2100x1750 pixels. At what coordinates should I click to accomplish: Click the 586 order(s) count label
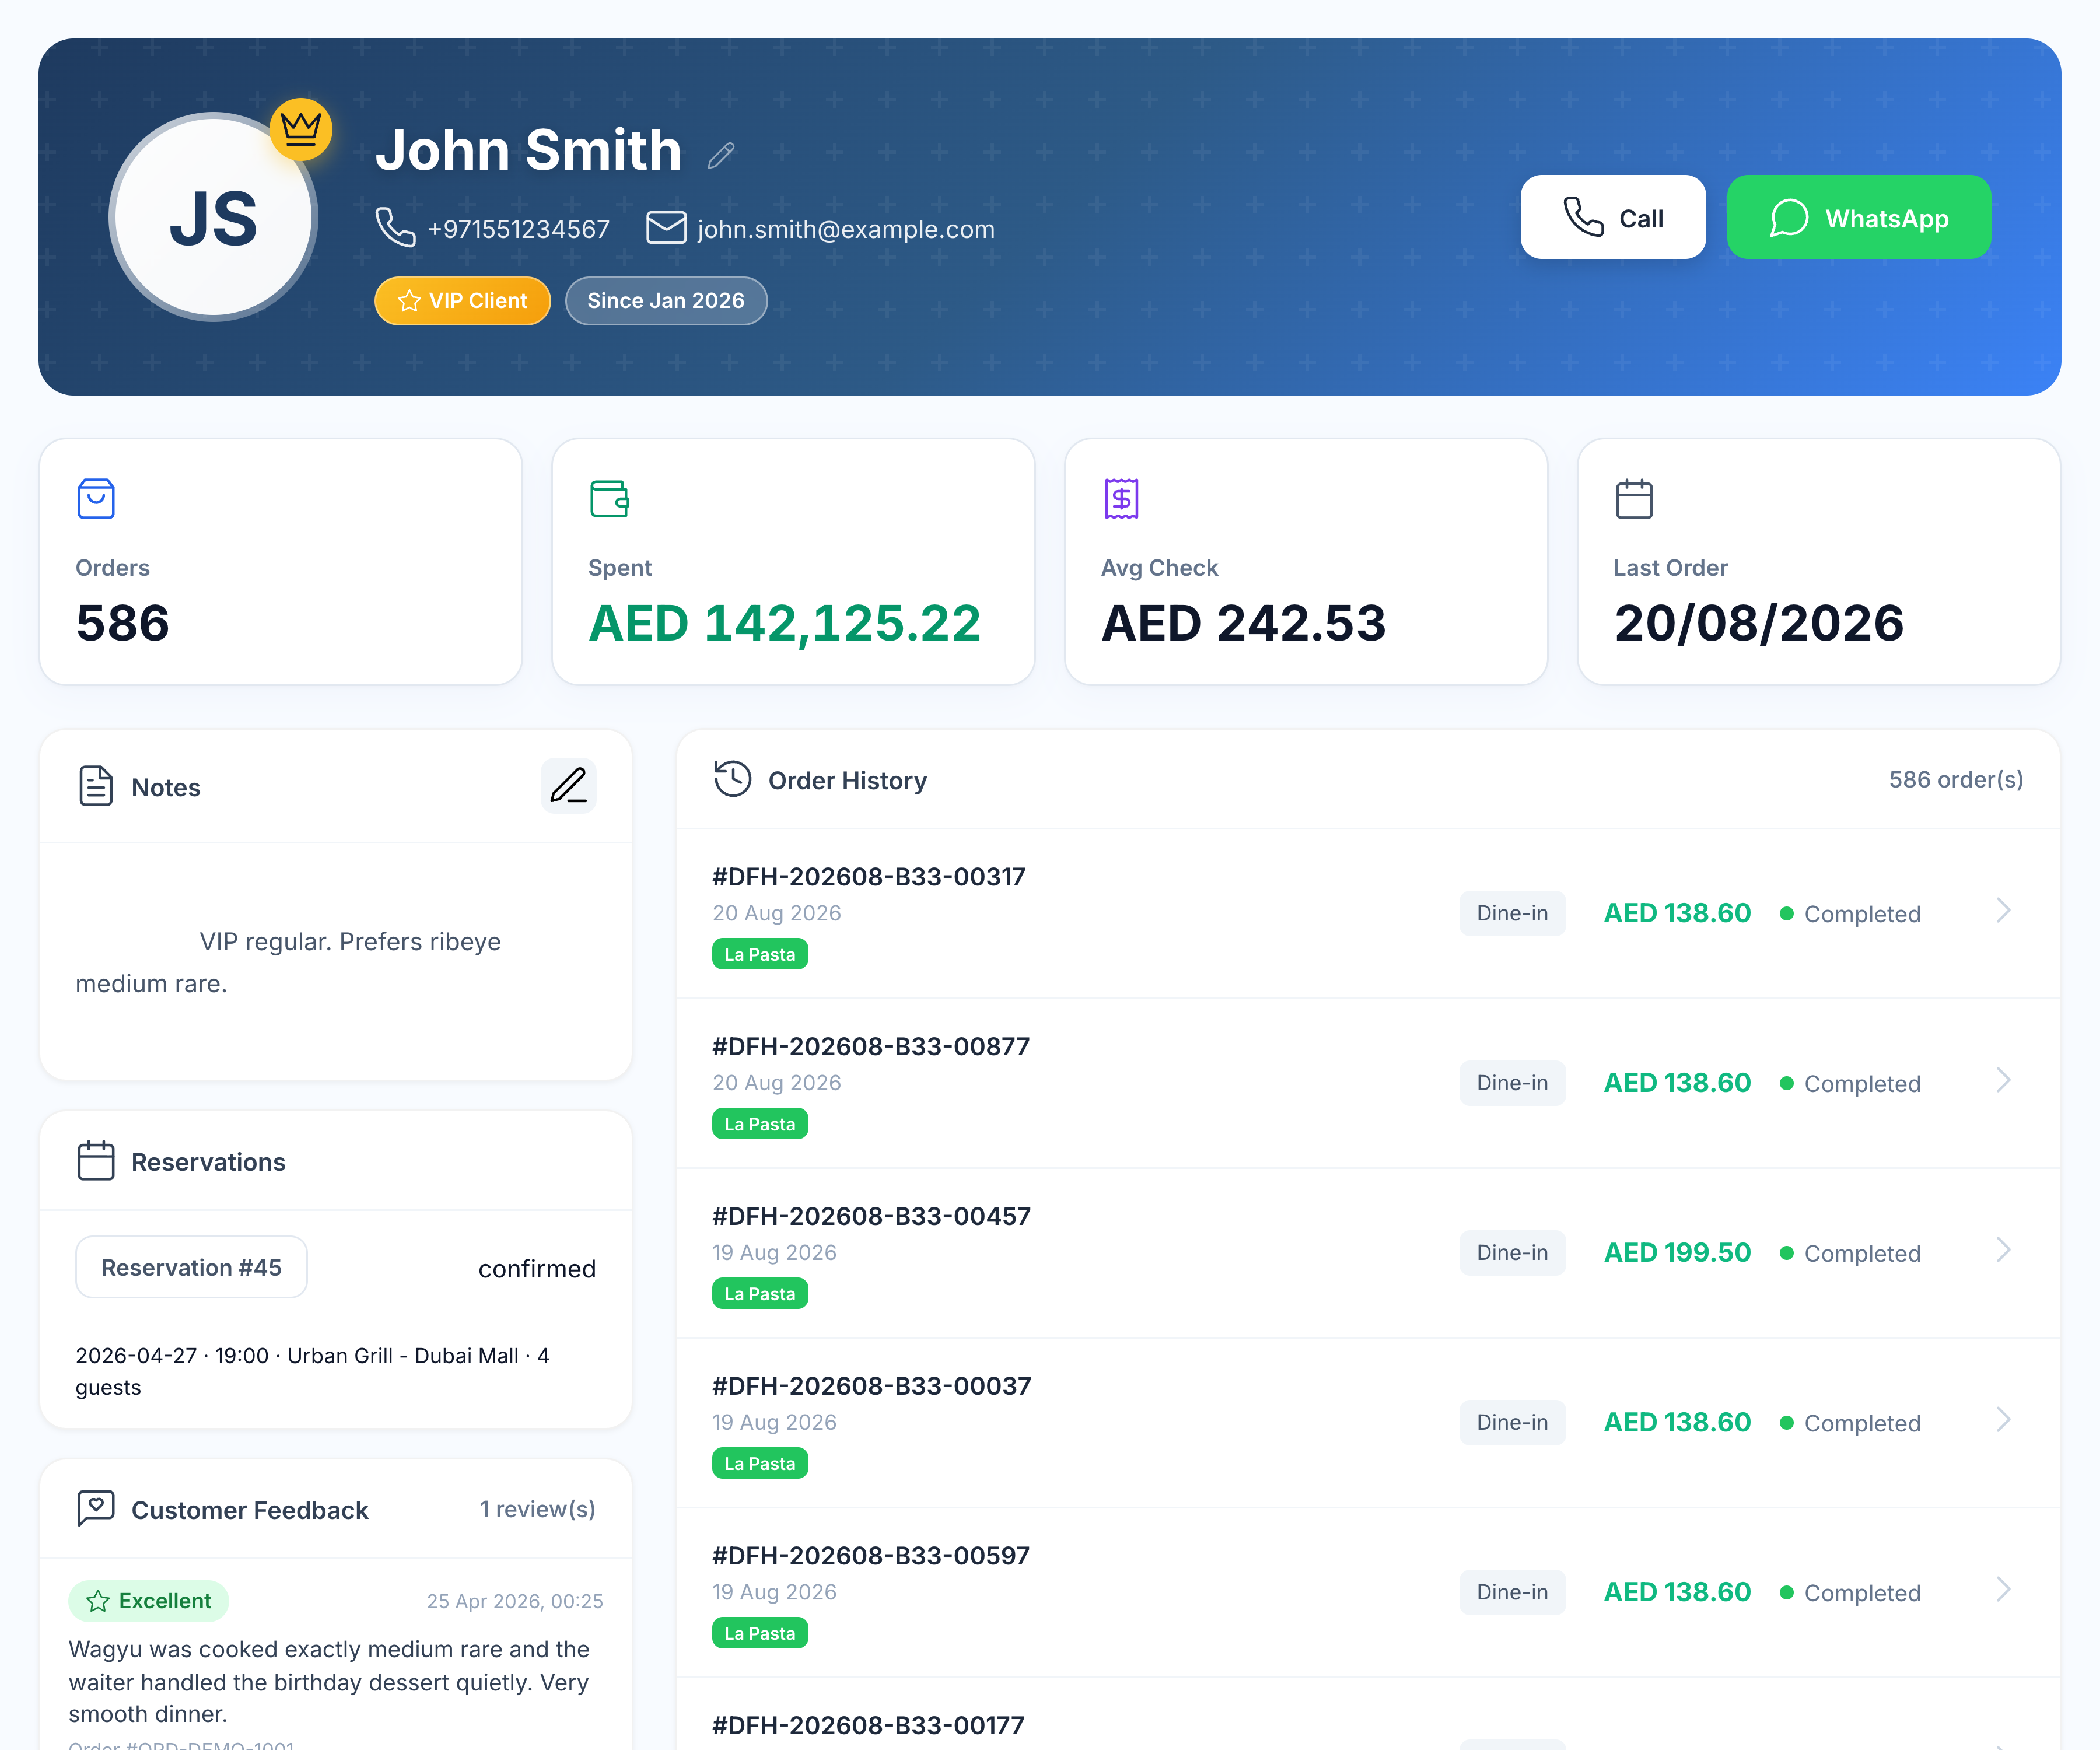pyautogui.click(x=1956, y=779)
